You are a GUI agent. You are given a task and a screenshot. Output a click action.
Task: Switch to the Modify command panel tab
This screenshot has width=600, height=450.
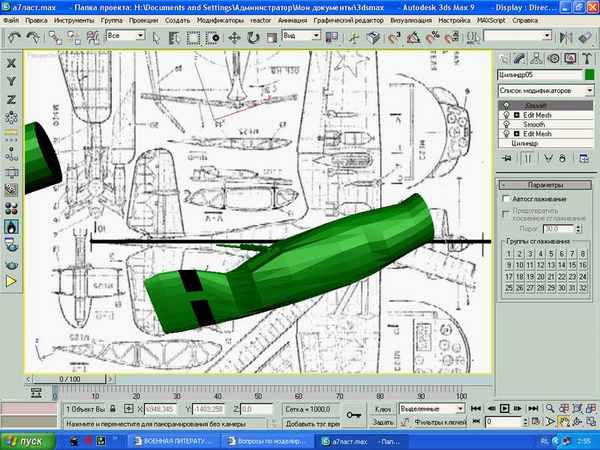520,59
